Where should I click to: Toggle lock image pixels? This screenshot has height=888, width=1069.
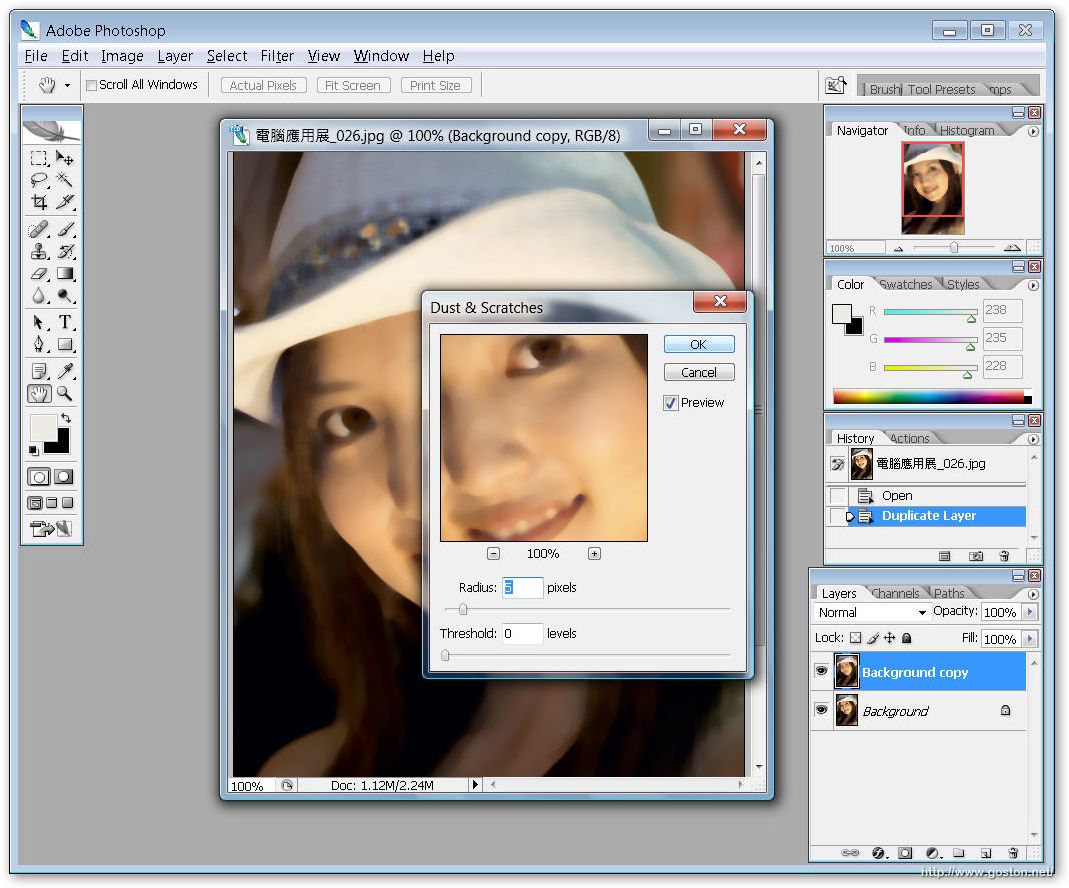873,638
